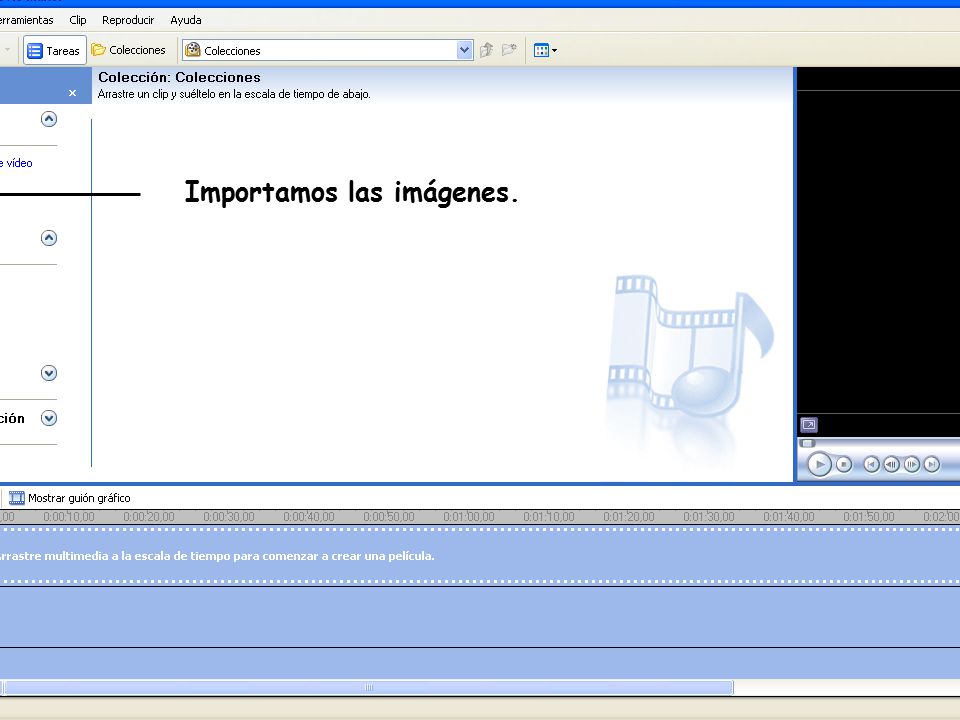The height and width of the screenshot is (720, 960).
Task: Open the partially visible Herramientas menu
Action: (26, 20)
